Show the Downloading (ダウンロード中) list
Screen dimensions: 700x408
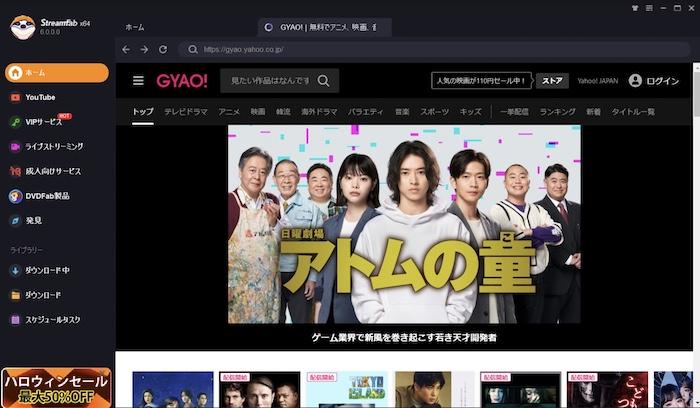[39, 271]
